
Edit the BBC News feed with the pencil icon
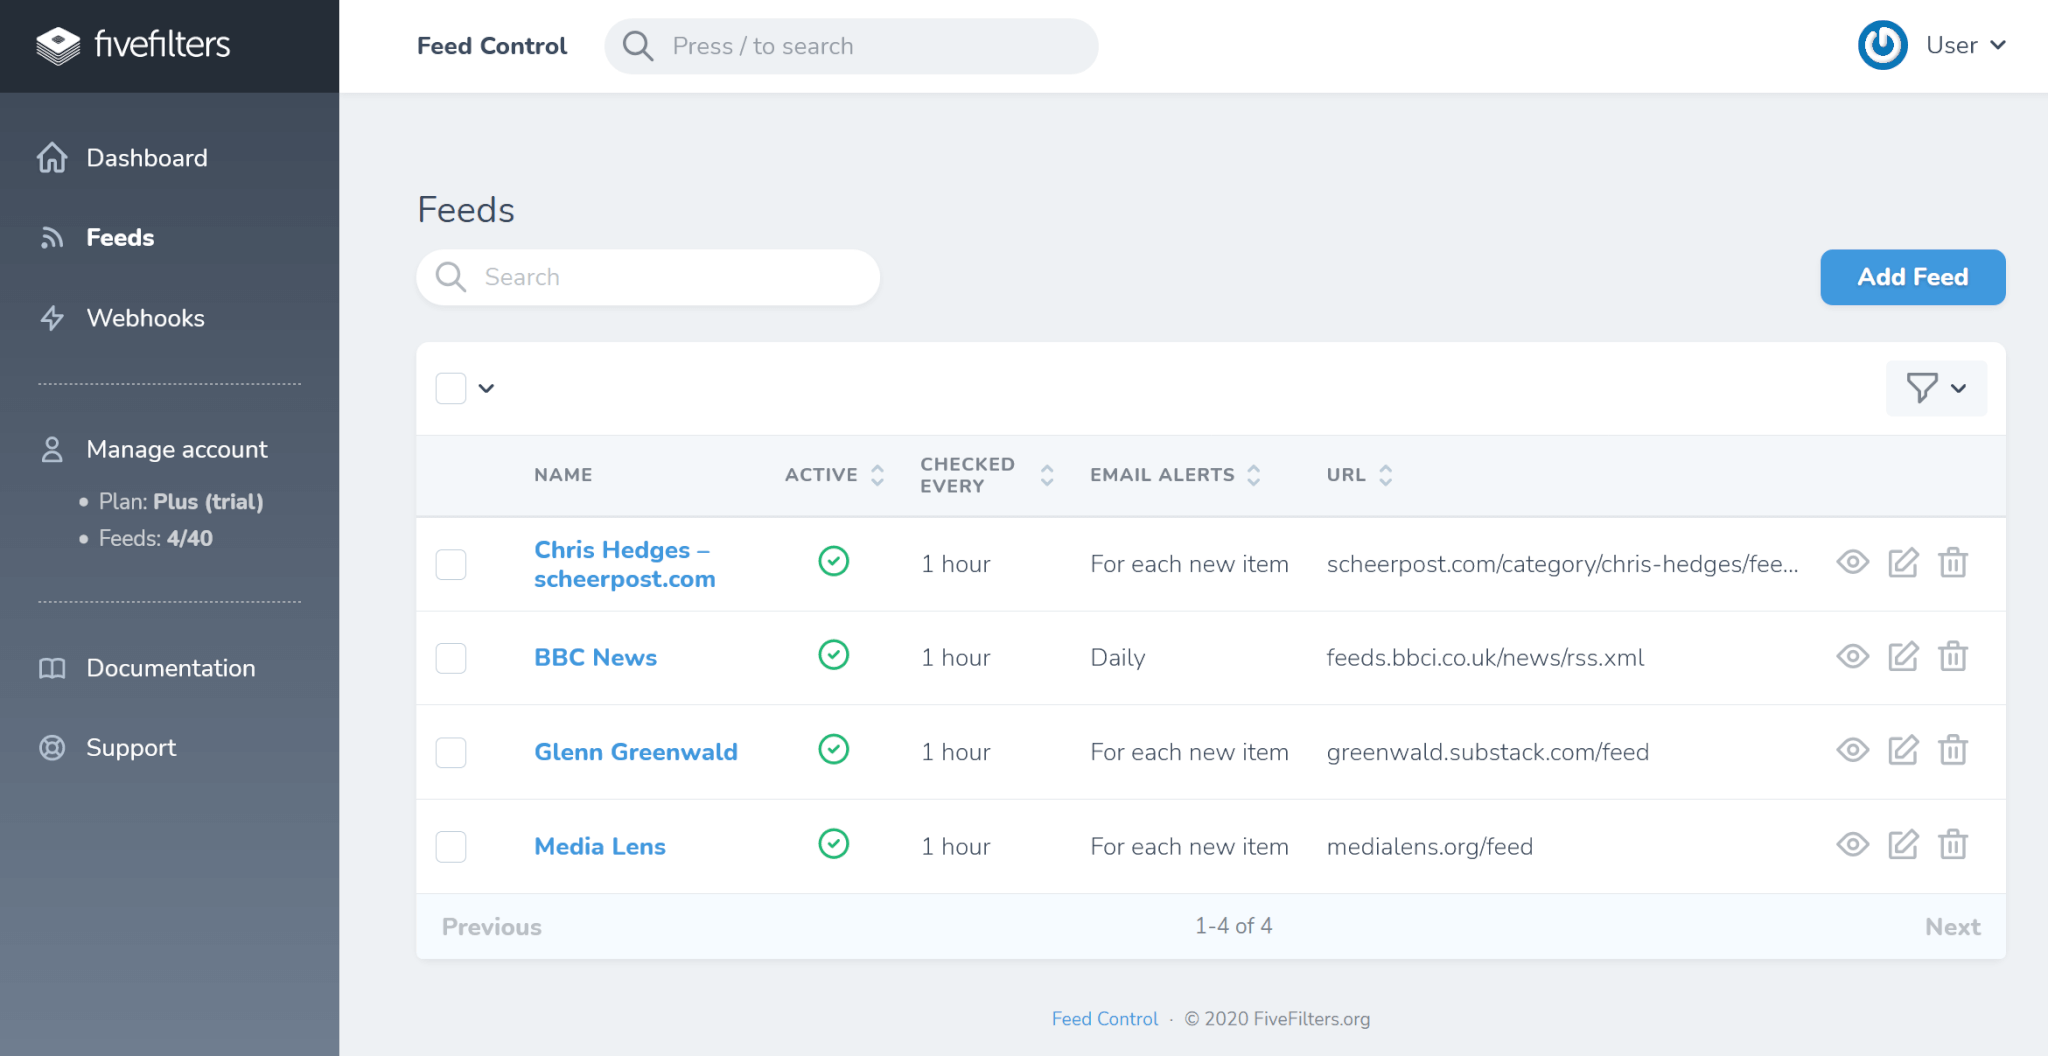click(1903, 657)
